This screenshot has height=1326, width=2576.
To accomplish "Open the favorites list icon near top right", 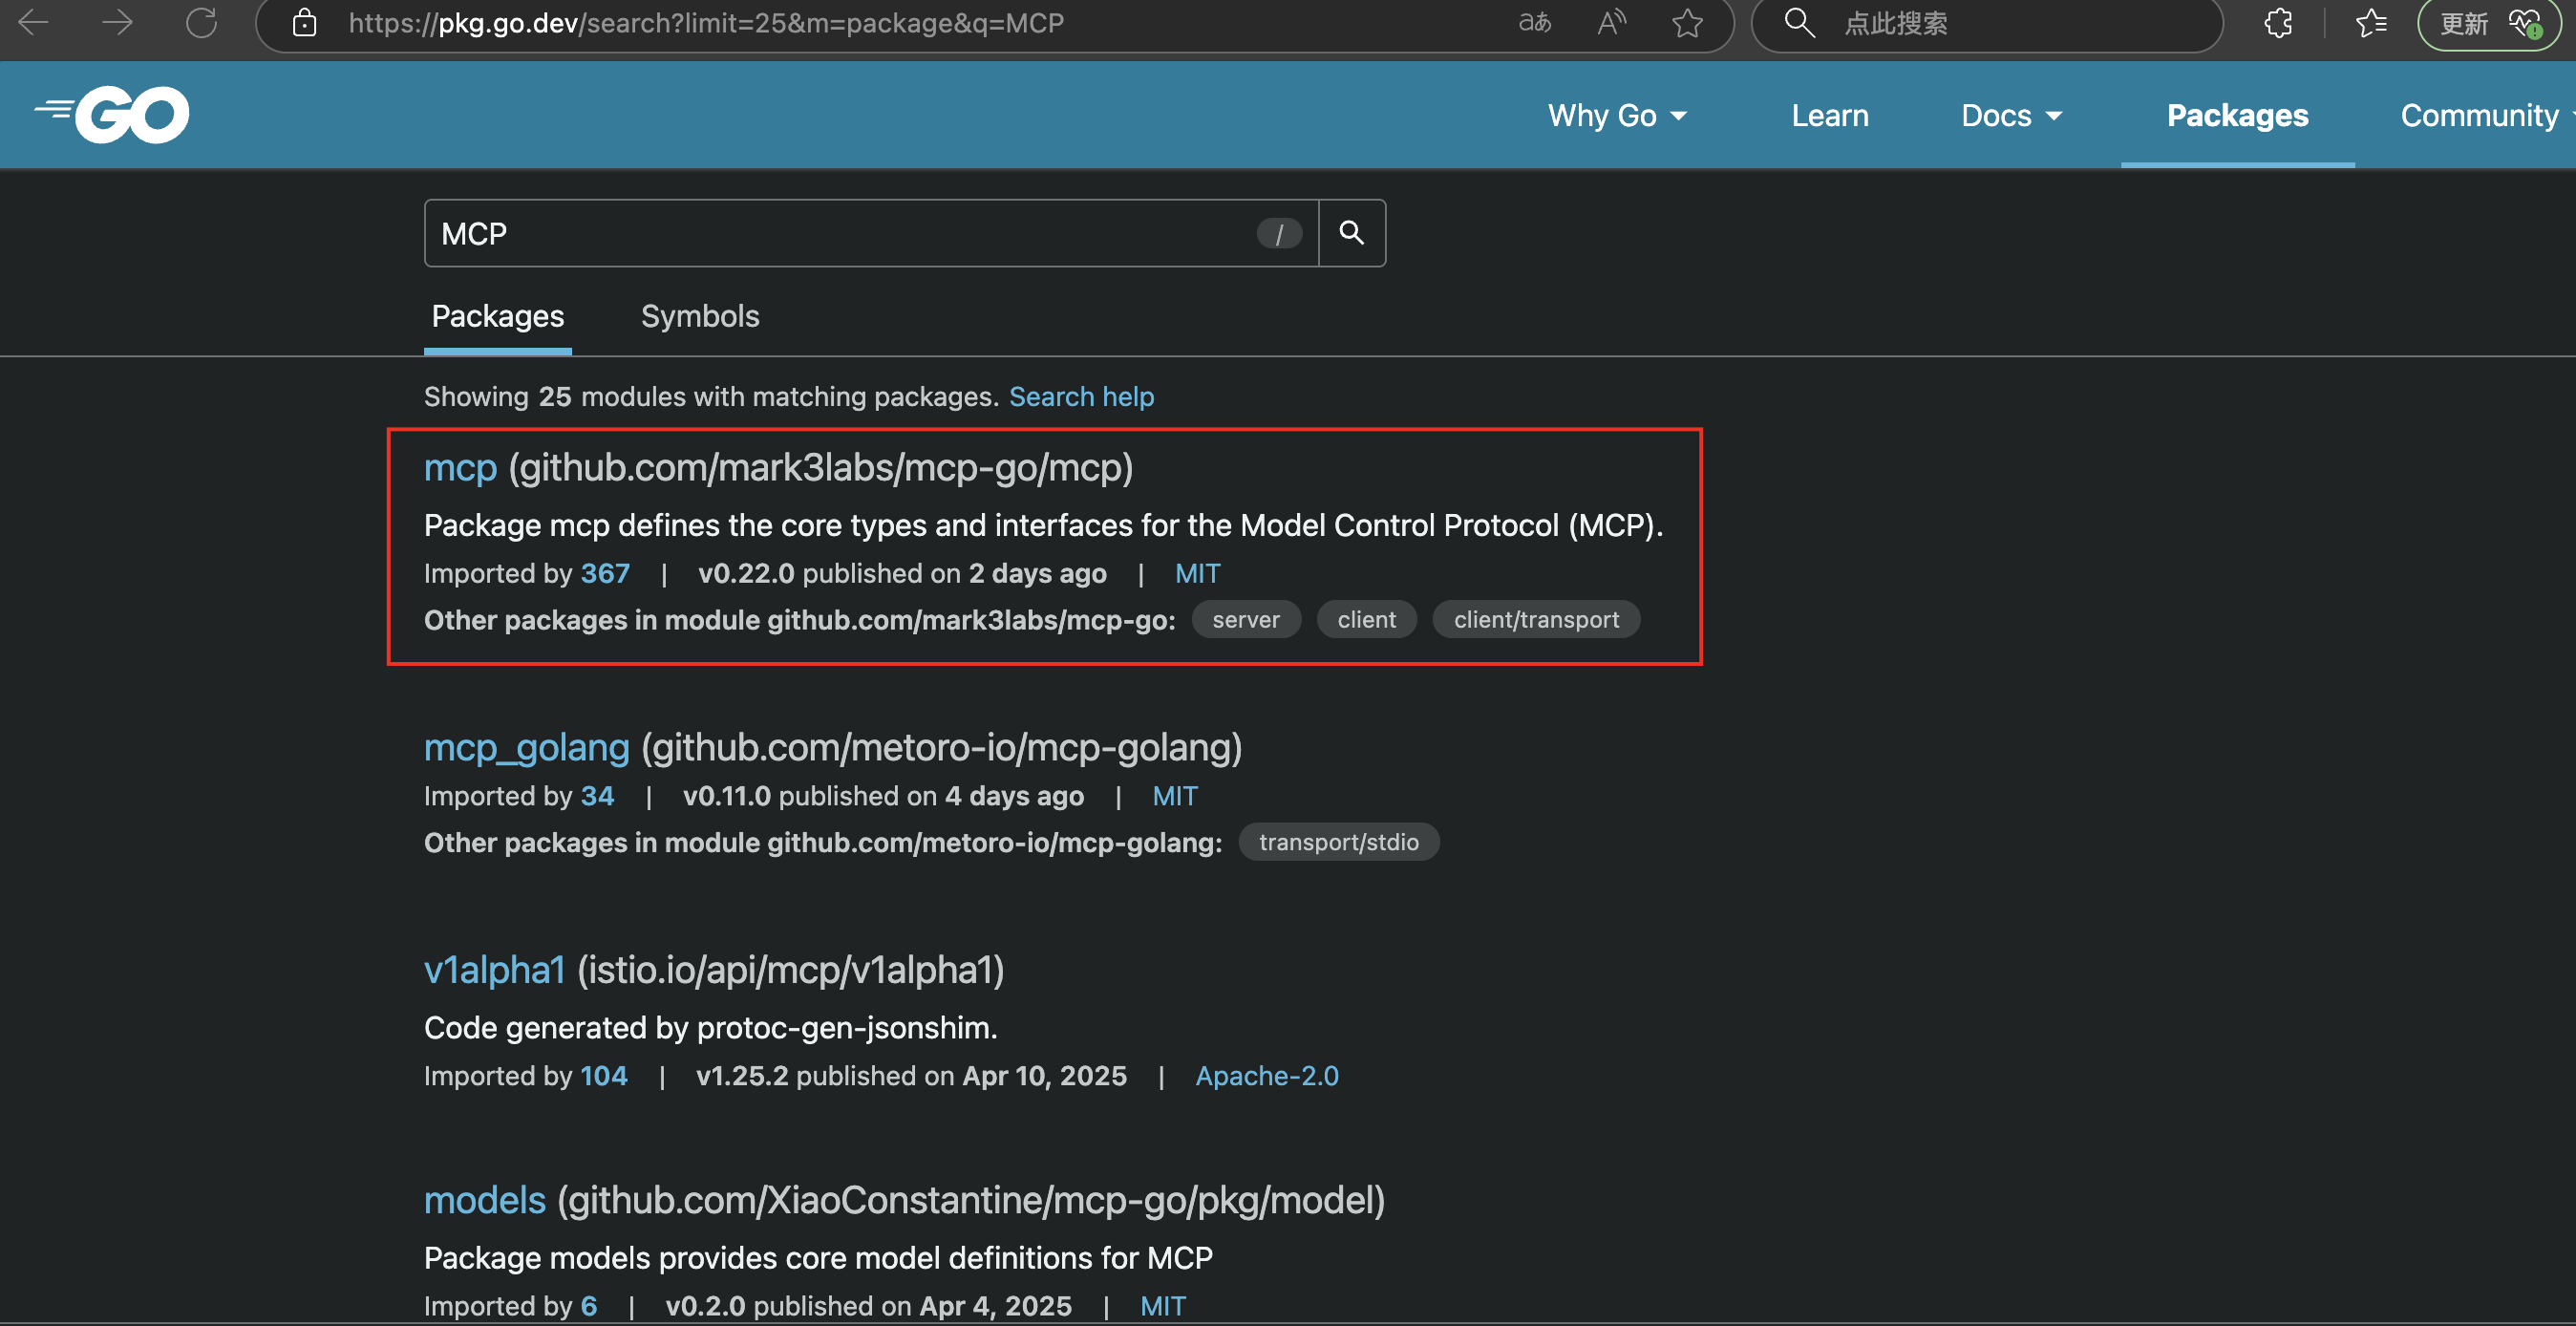I will (x=2371, y=23).
